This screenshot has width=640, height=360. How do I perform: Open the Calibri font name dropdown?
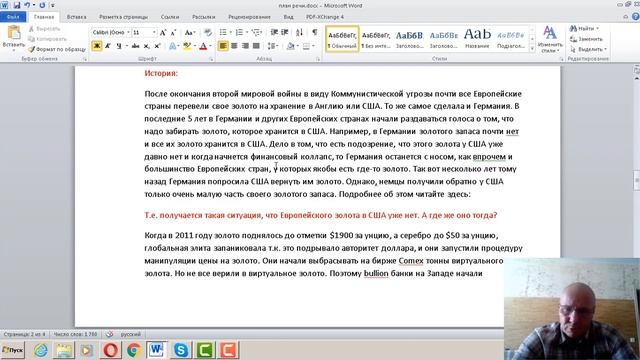128,32
